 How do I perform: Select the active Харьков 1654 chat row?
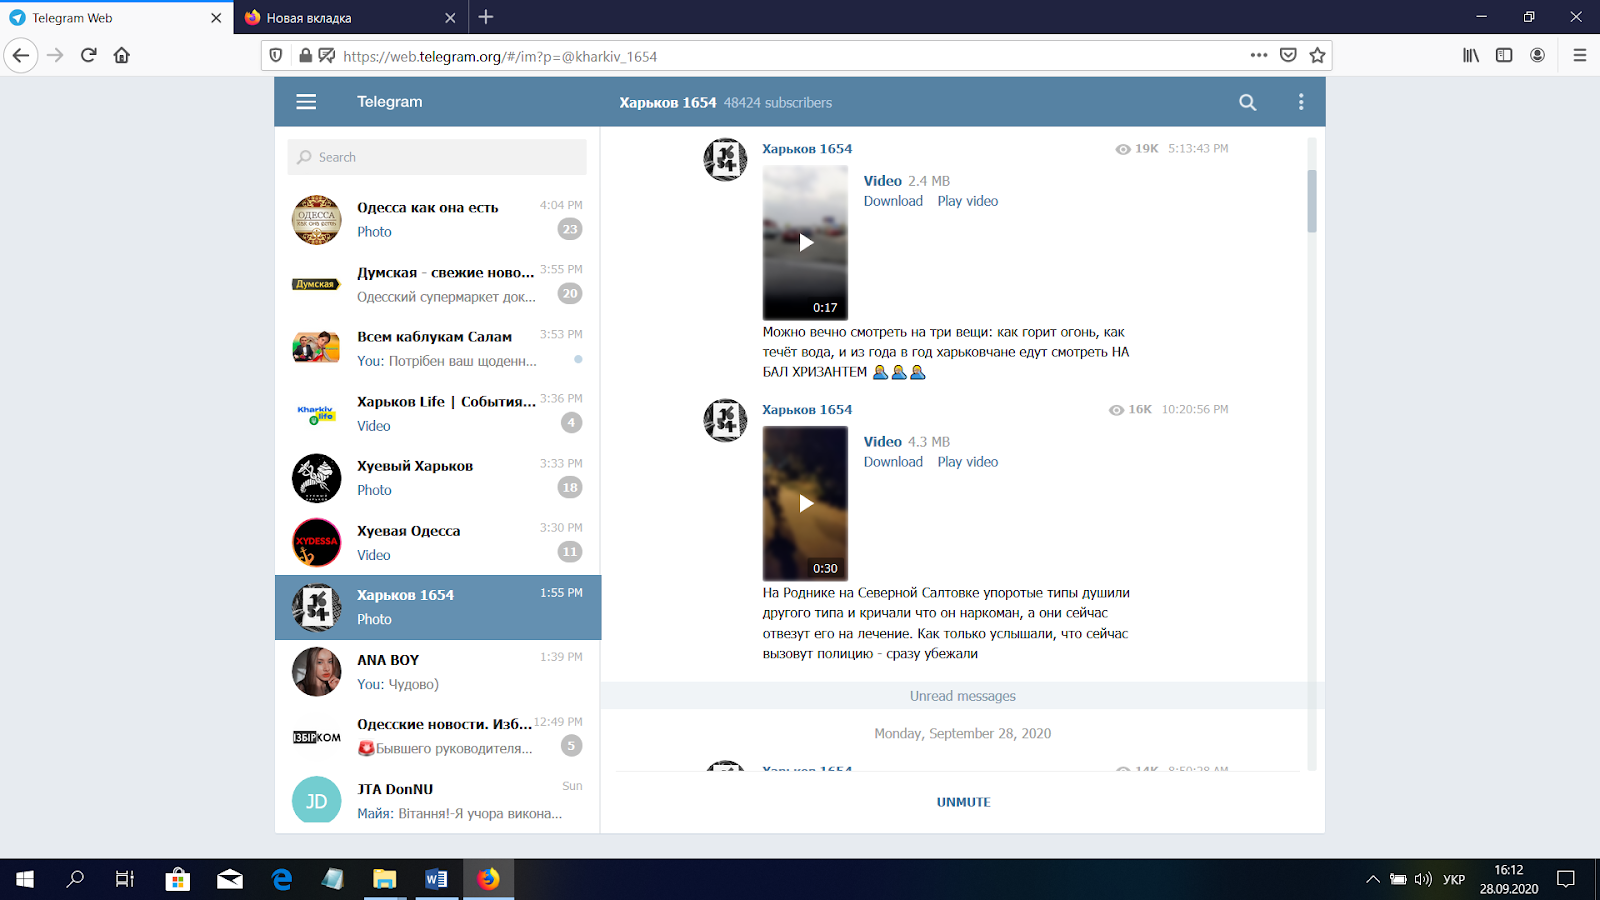click(x=438, y=607)
